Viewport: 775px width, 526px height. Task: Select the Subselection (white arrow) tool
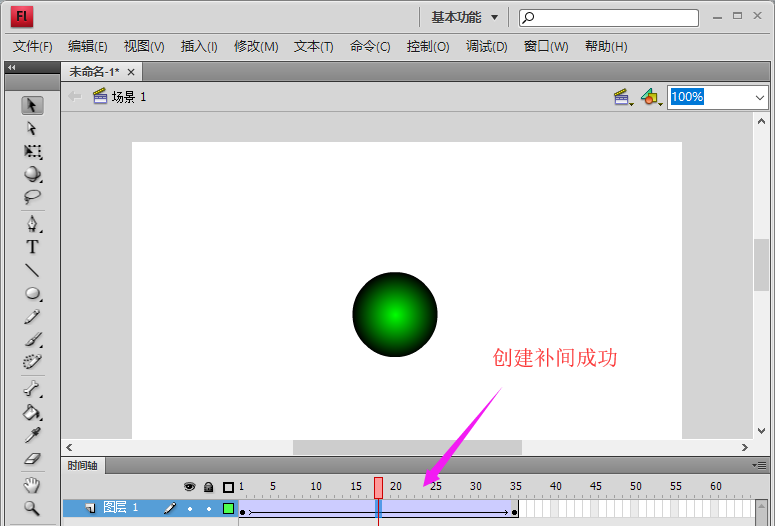click(32, 129)
